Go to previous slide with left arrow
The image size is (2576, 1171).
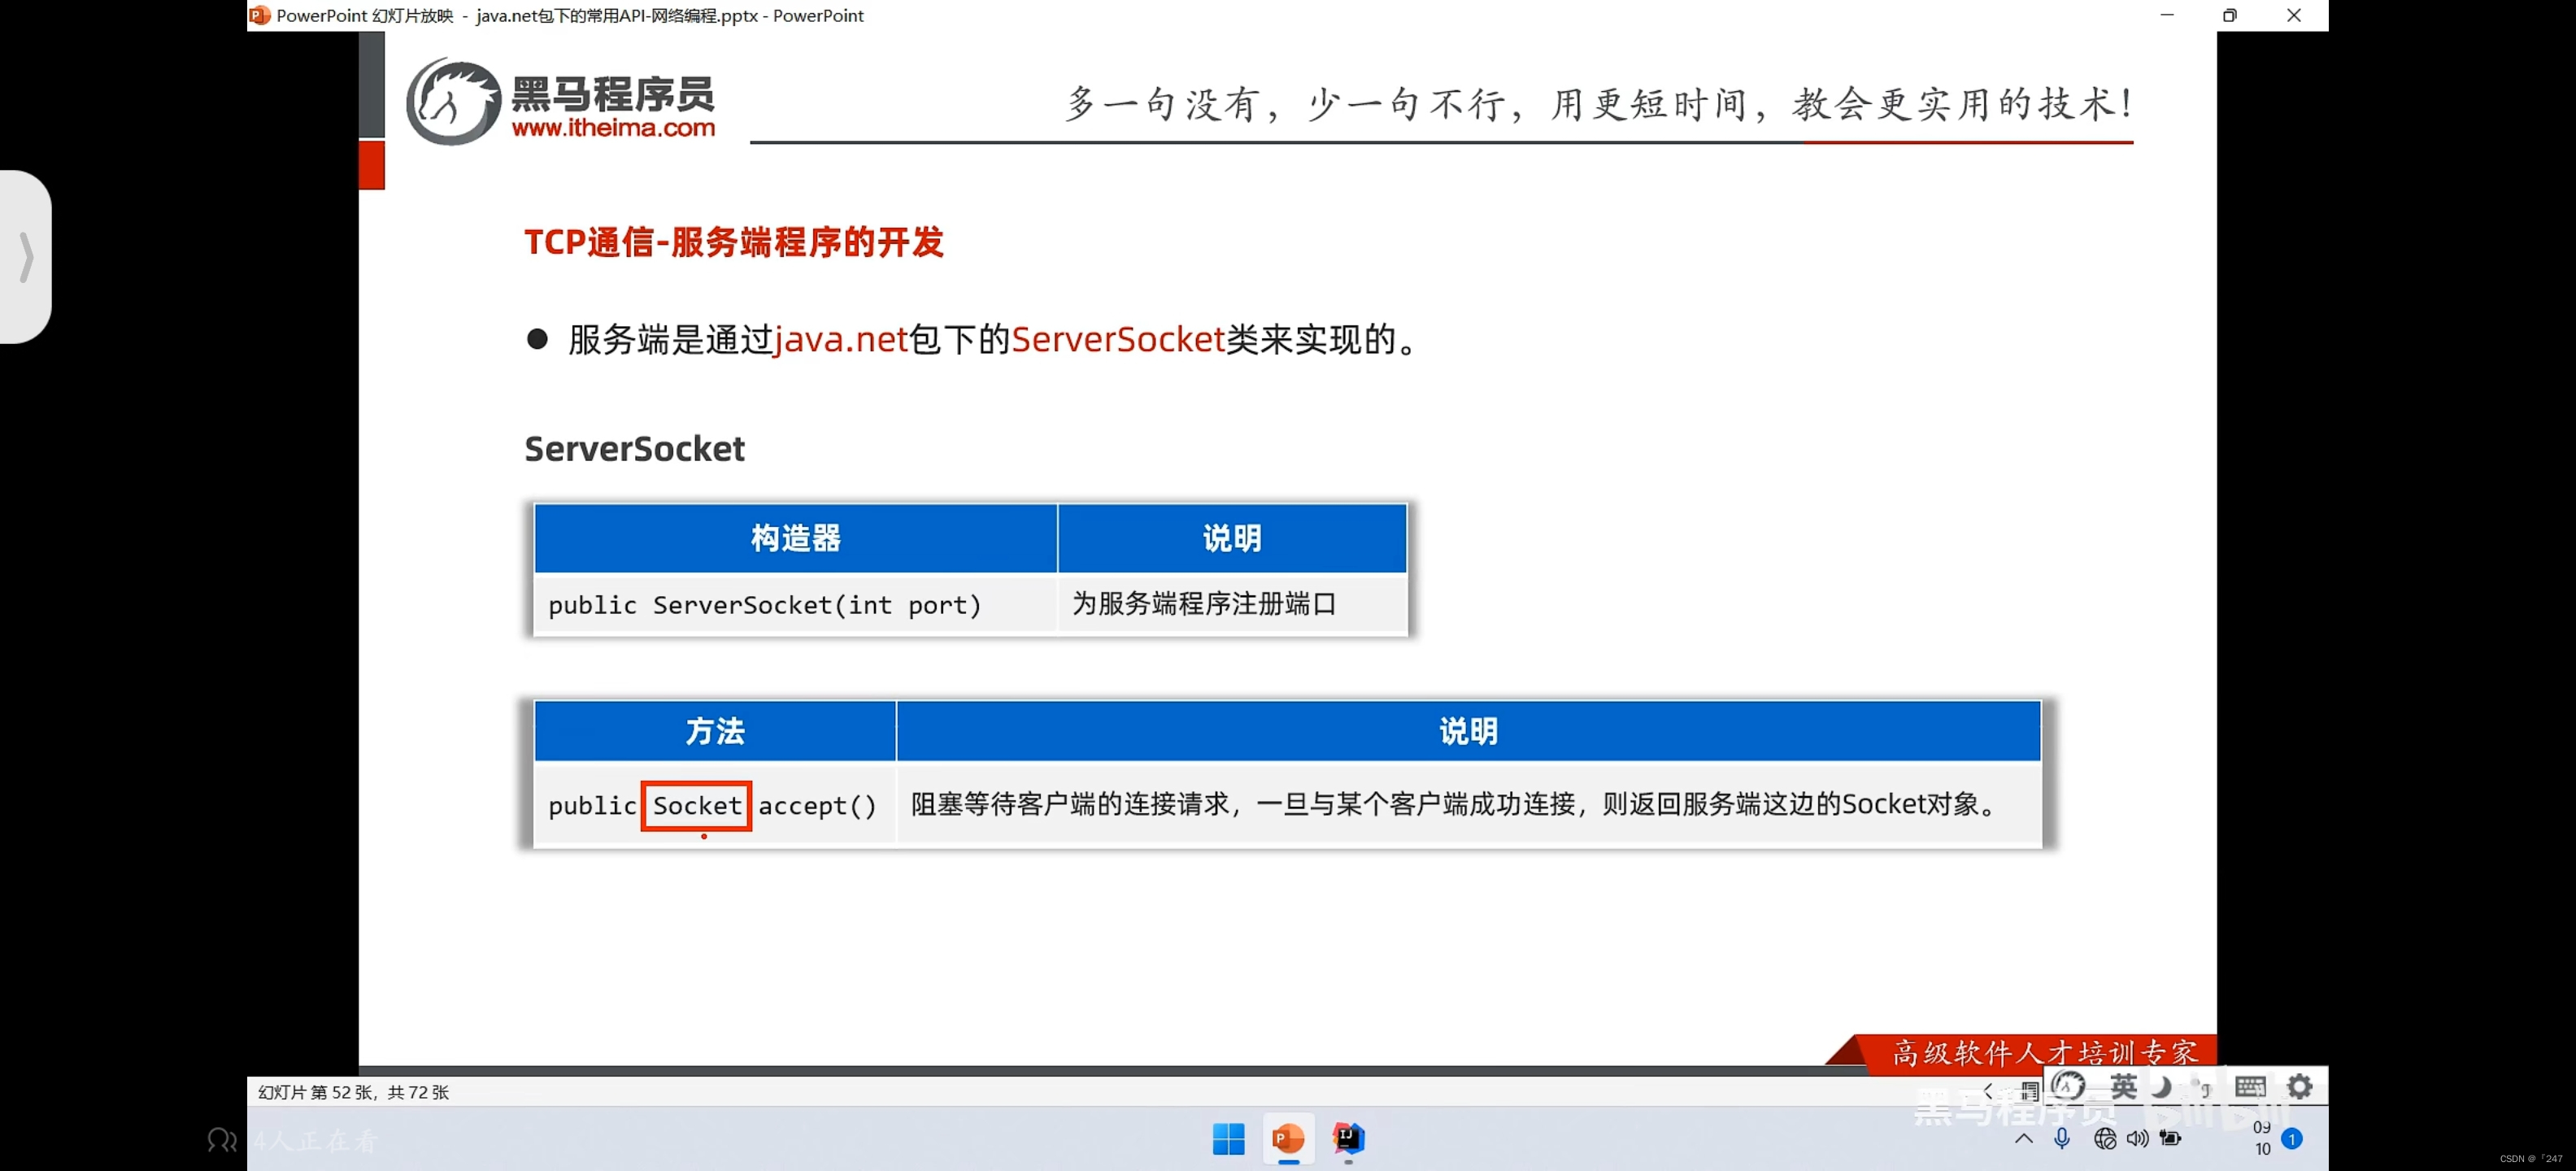[x=1988, y=1091]
